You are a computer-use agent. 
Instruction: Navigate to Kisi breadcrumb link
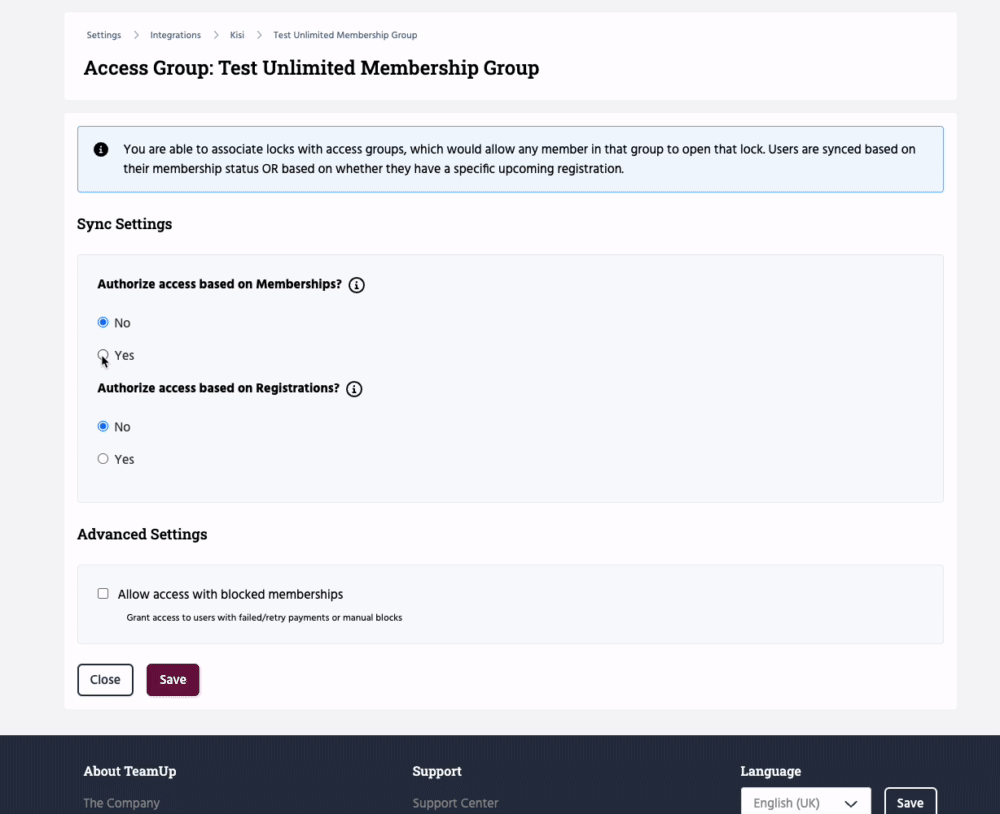[237, 35]
